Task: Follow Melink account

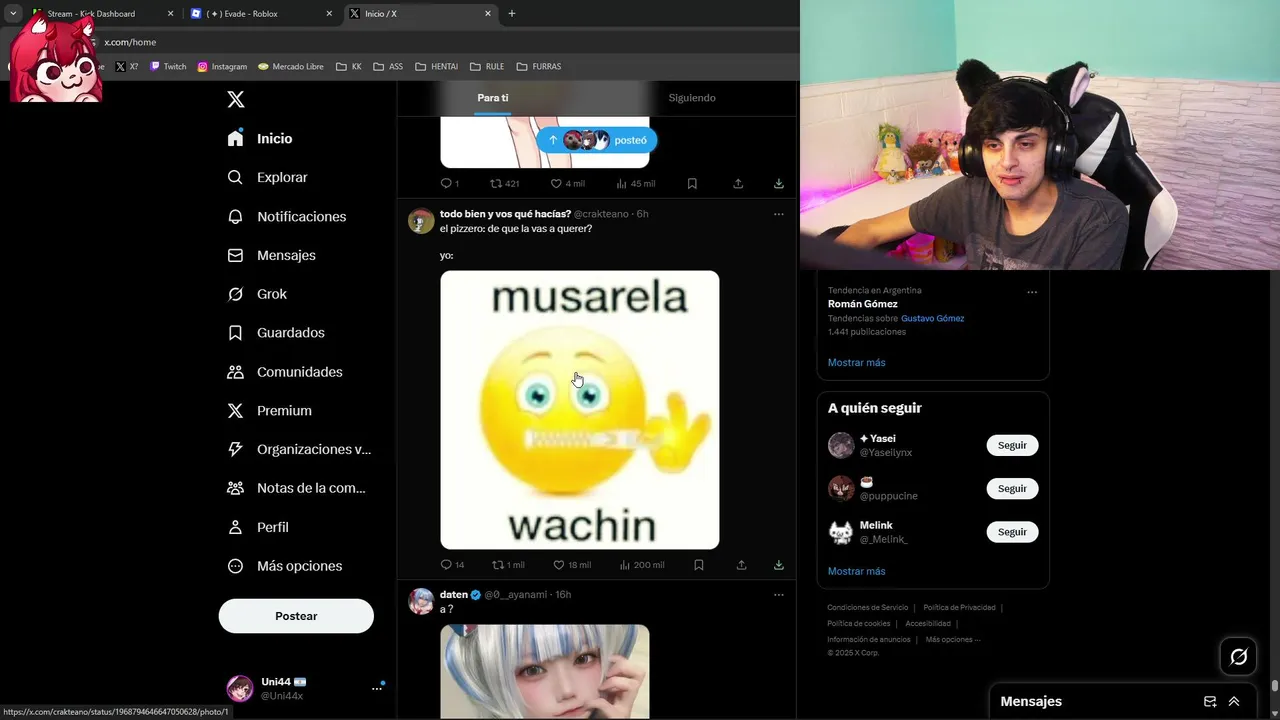Action: [x=1012, y=532]
